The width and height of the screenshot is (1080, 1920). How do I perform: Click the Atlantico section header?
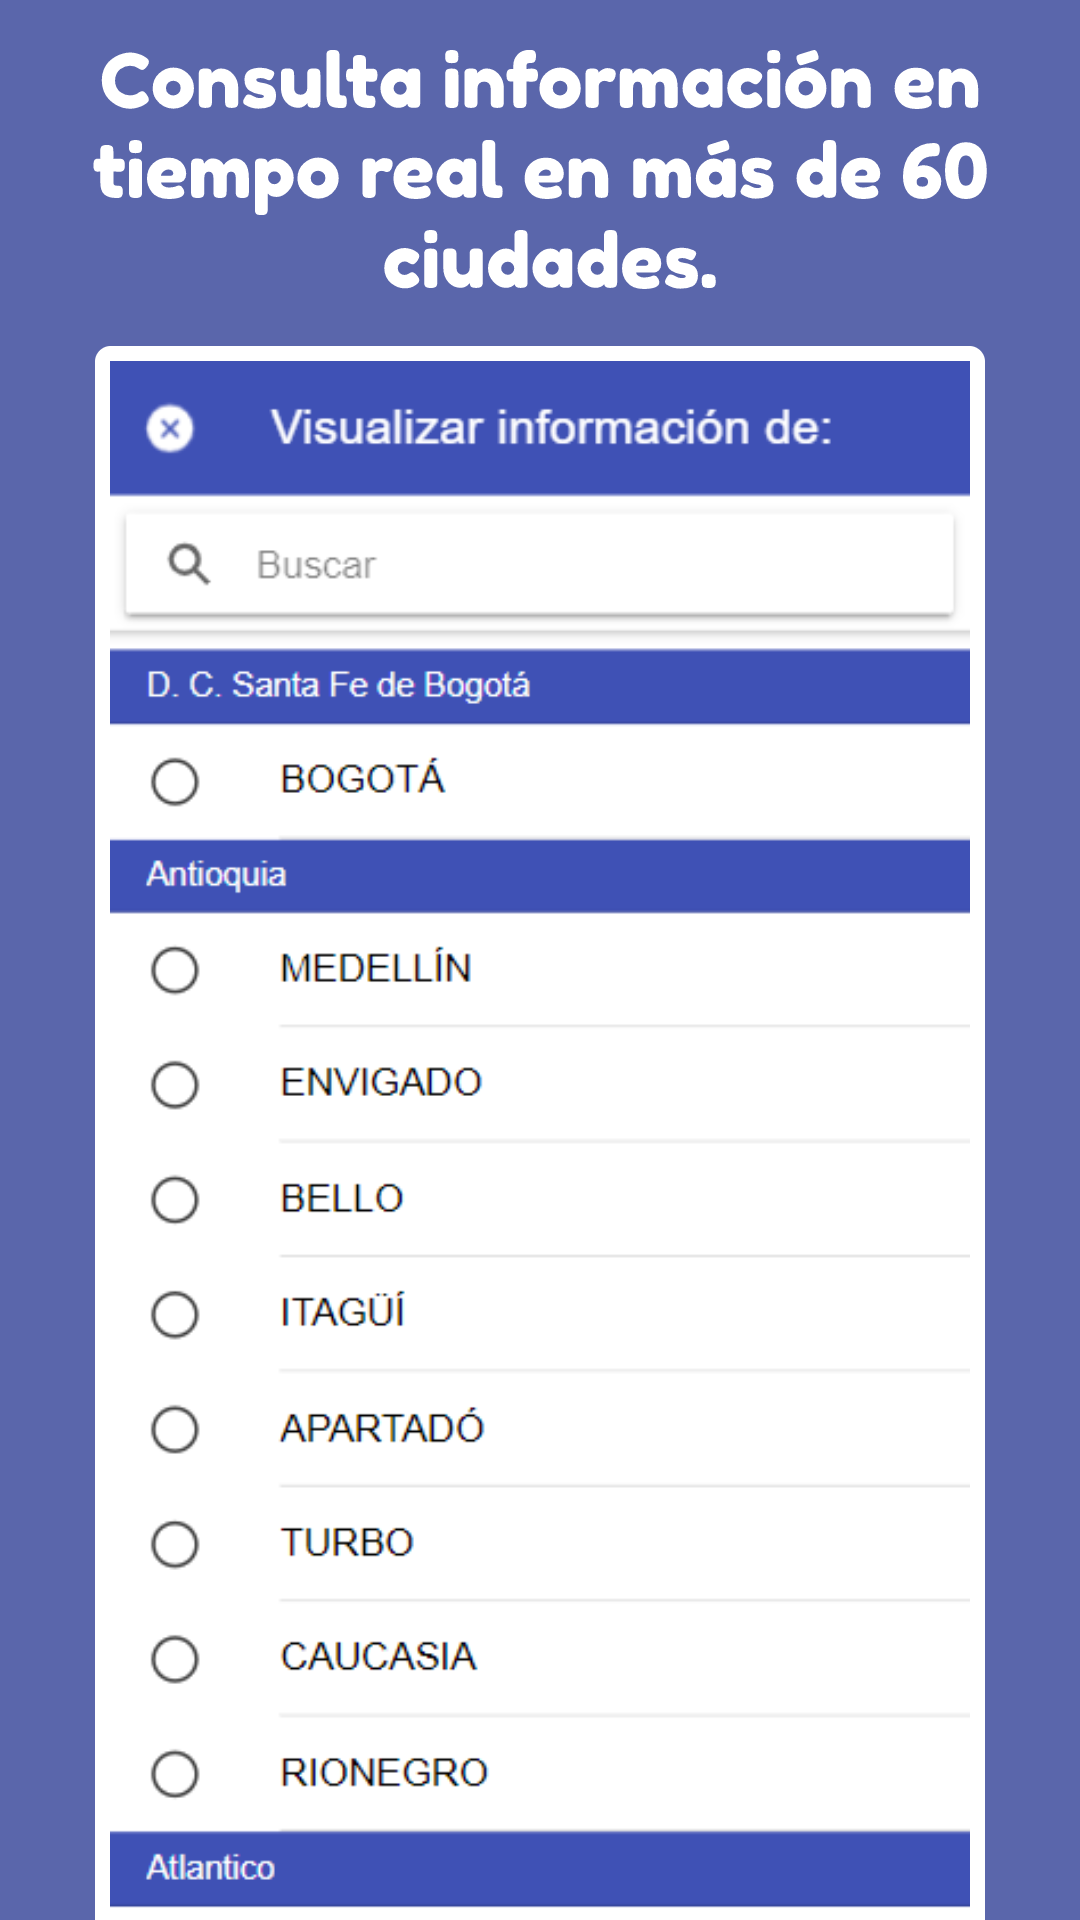tap(540, 1869)
